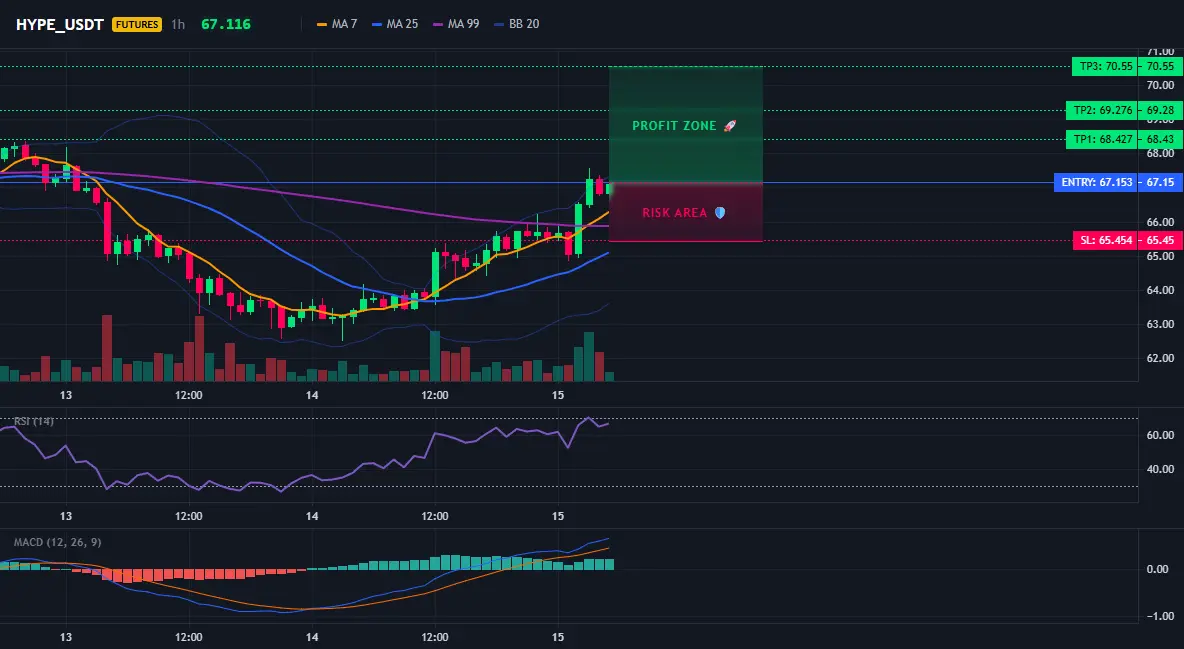Click date 15 on the MACD panel time axis
Viewport: 1184px width, 649px height.
pyautogui.click(x=558, y=637)
